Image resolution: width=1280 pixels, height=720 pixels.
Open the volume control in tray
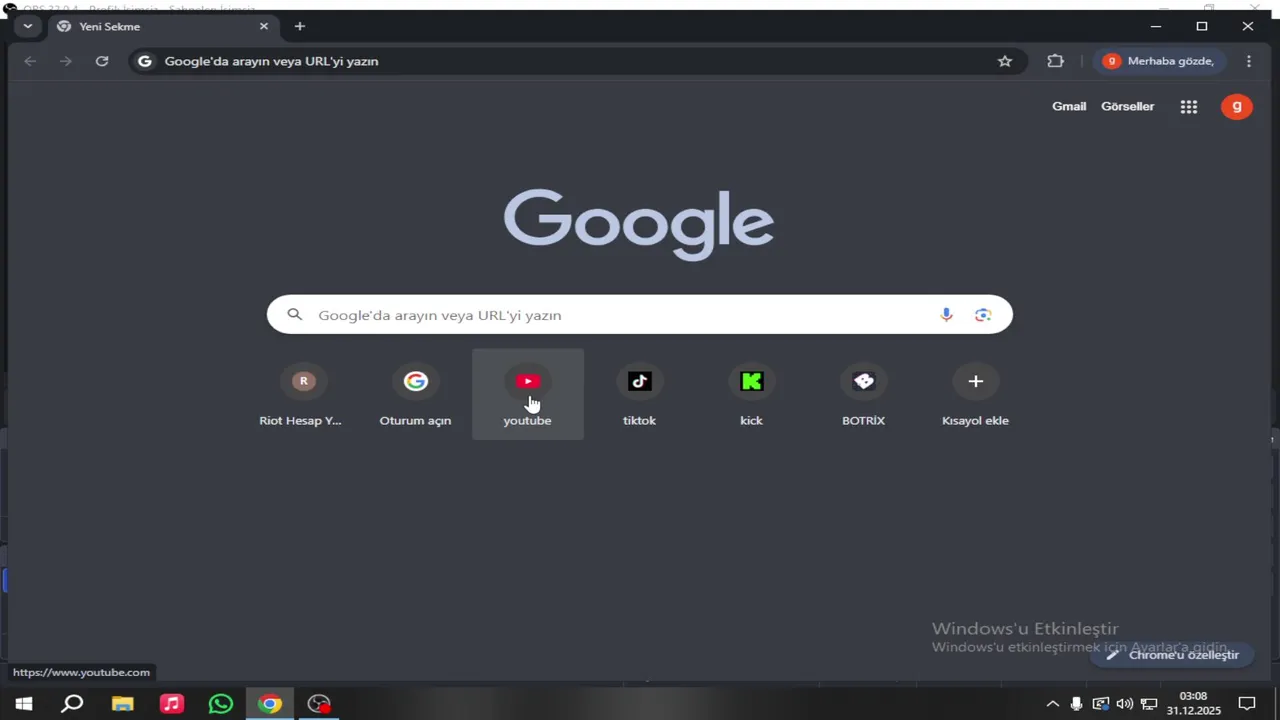click(x=1124, y=704)
